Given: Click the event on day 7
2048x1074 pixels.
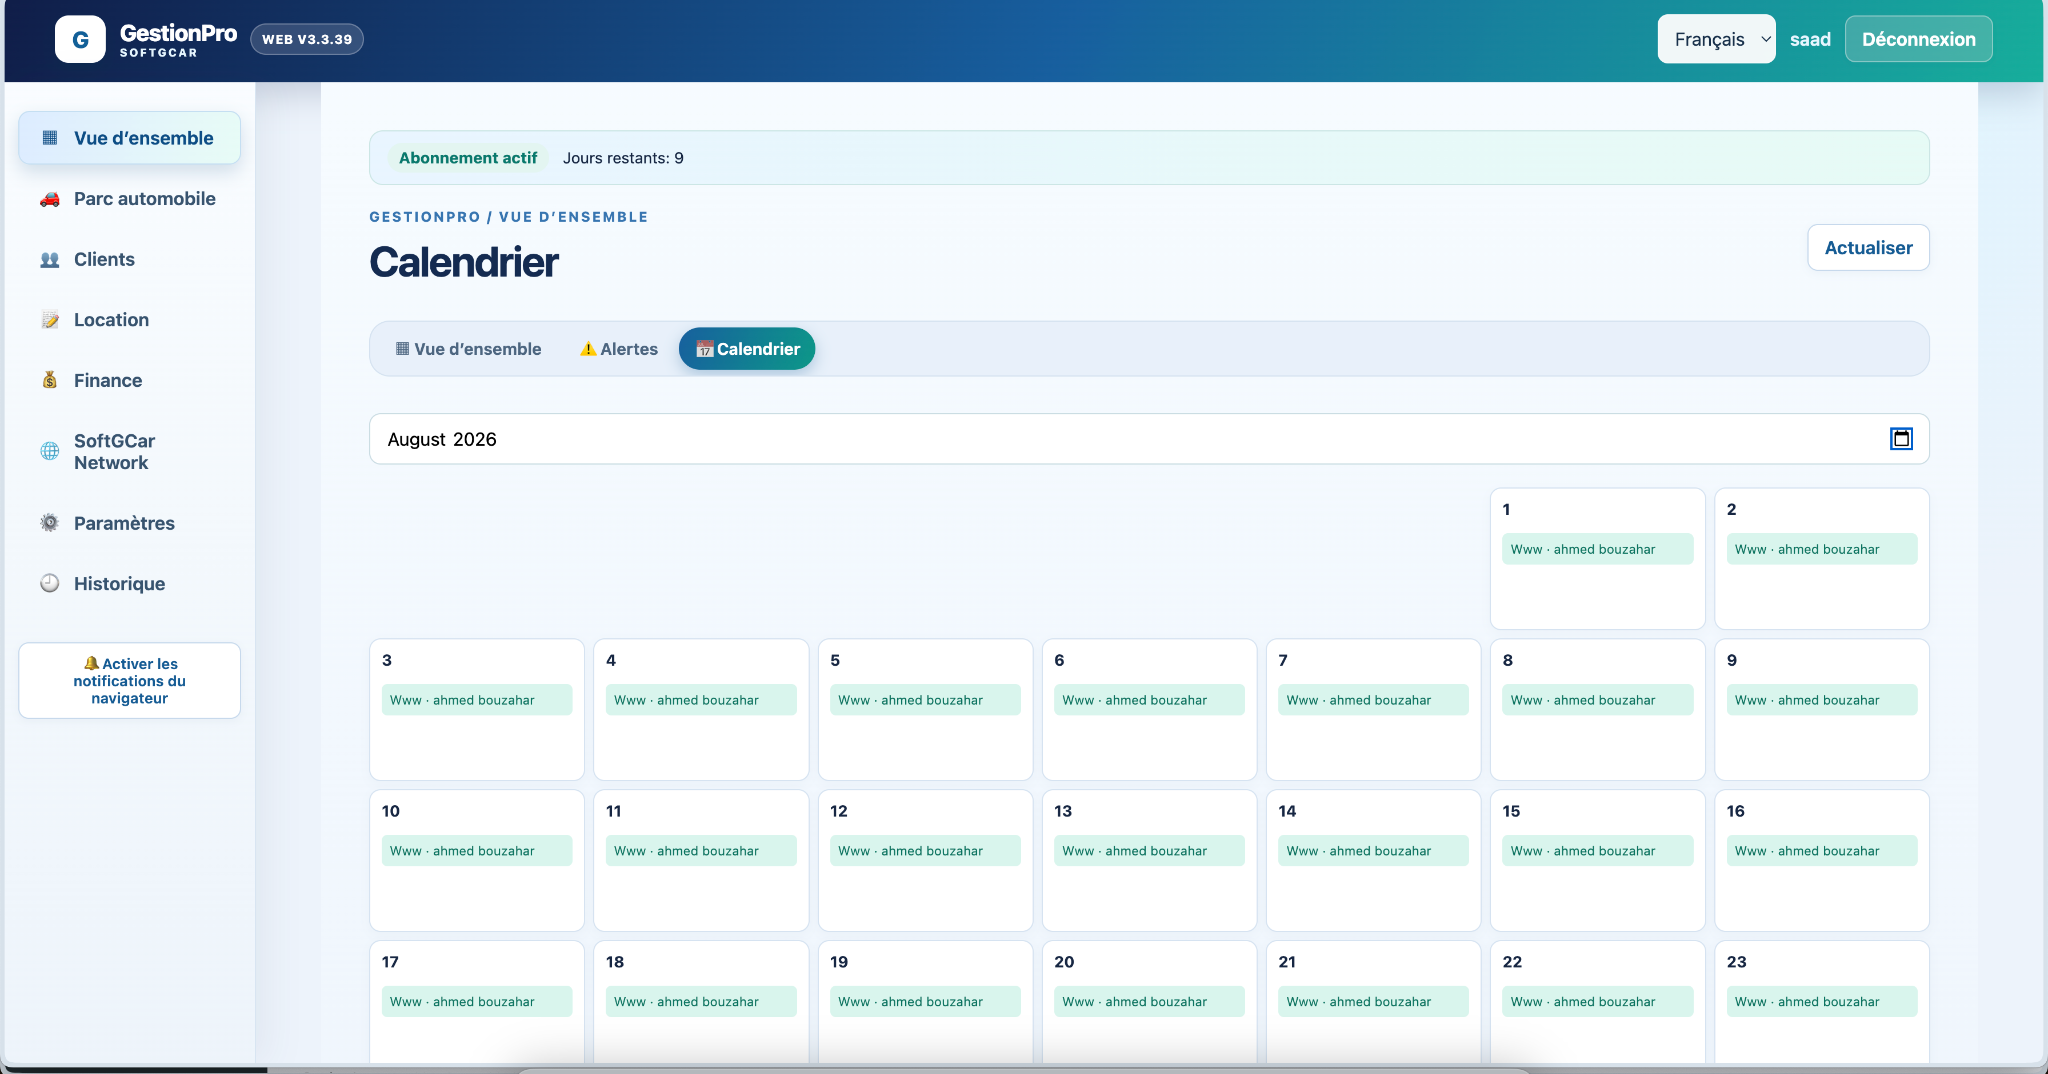Looking at the screenshot, I should (1373, 700).
